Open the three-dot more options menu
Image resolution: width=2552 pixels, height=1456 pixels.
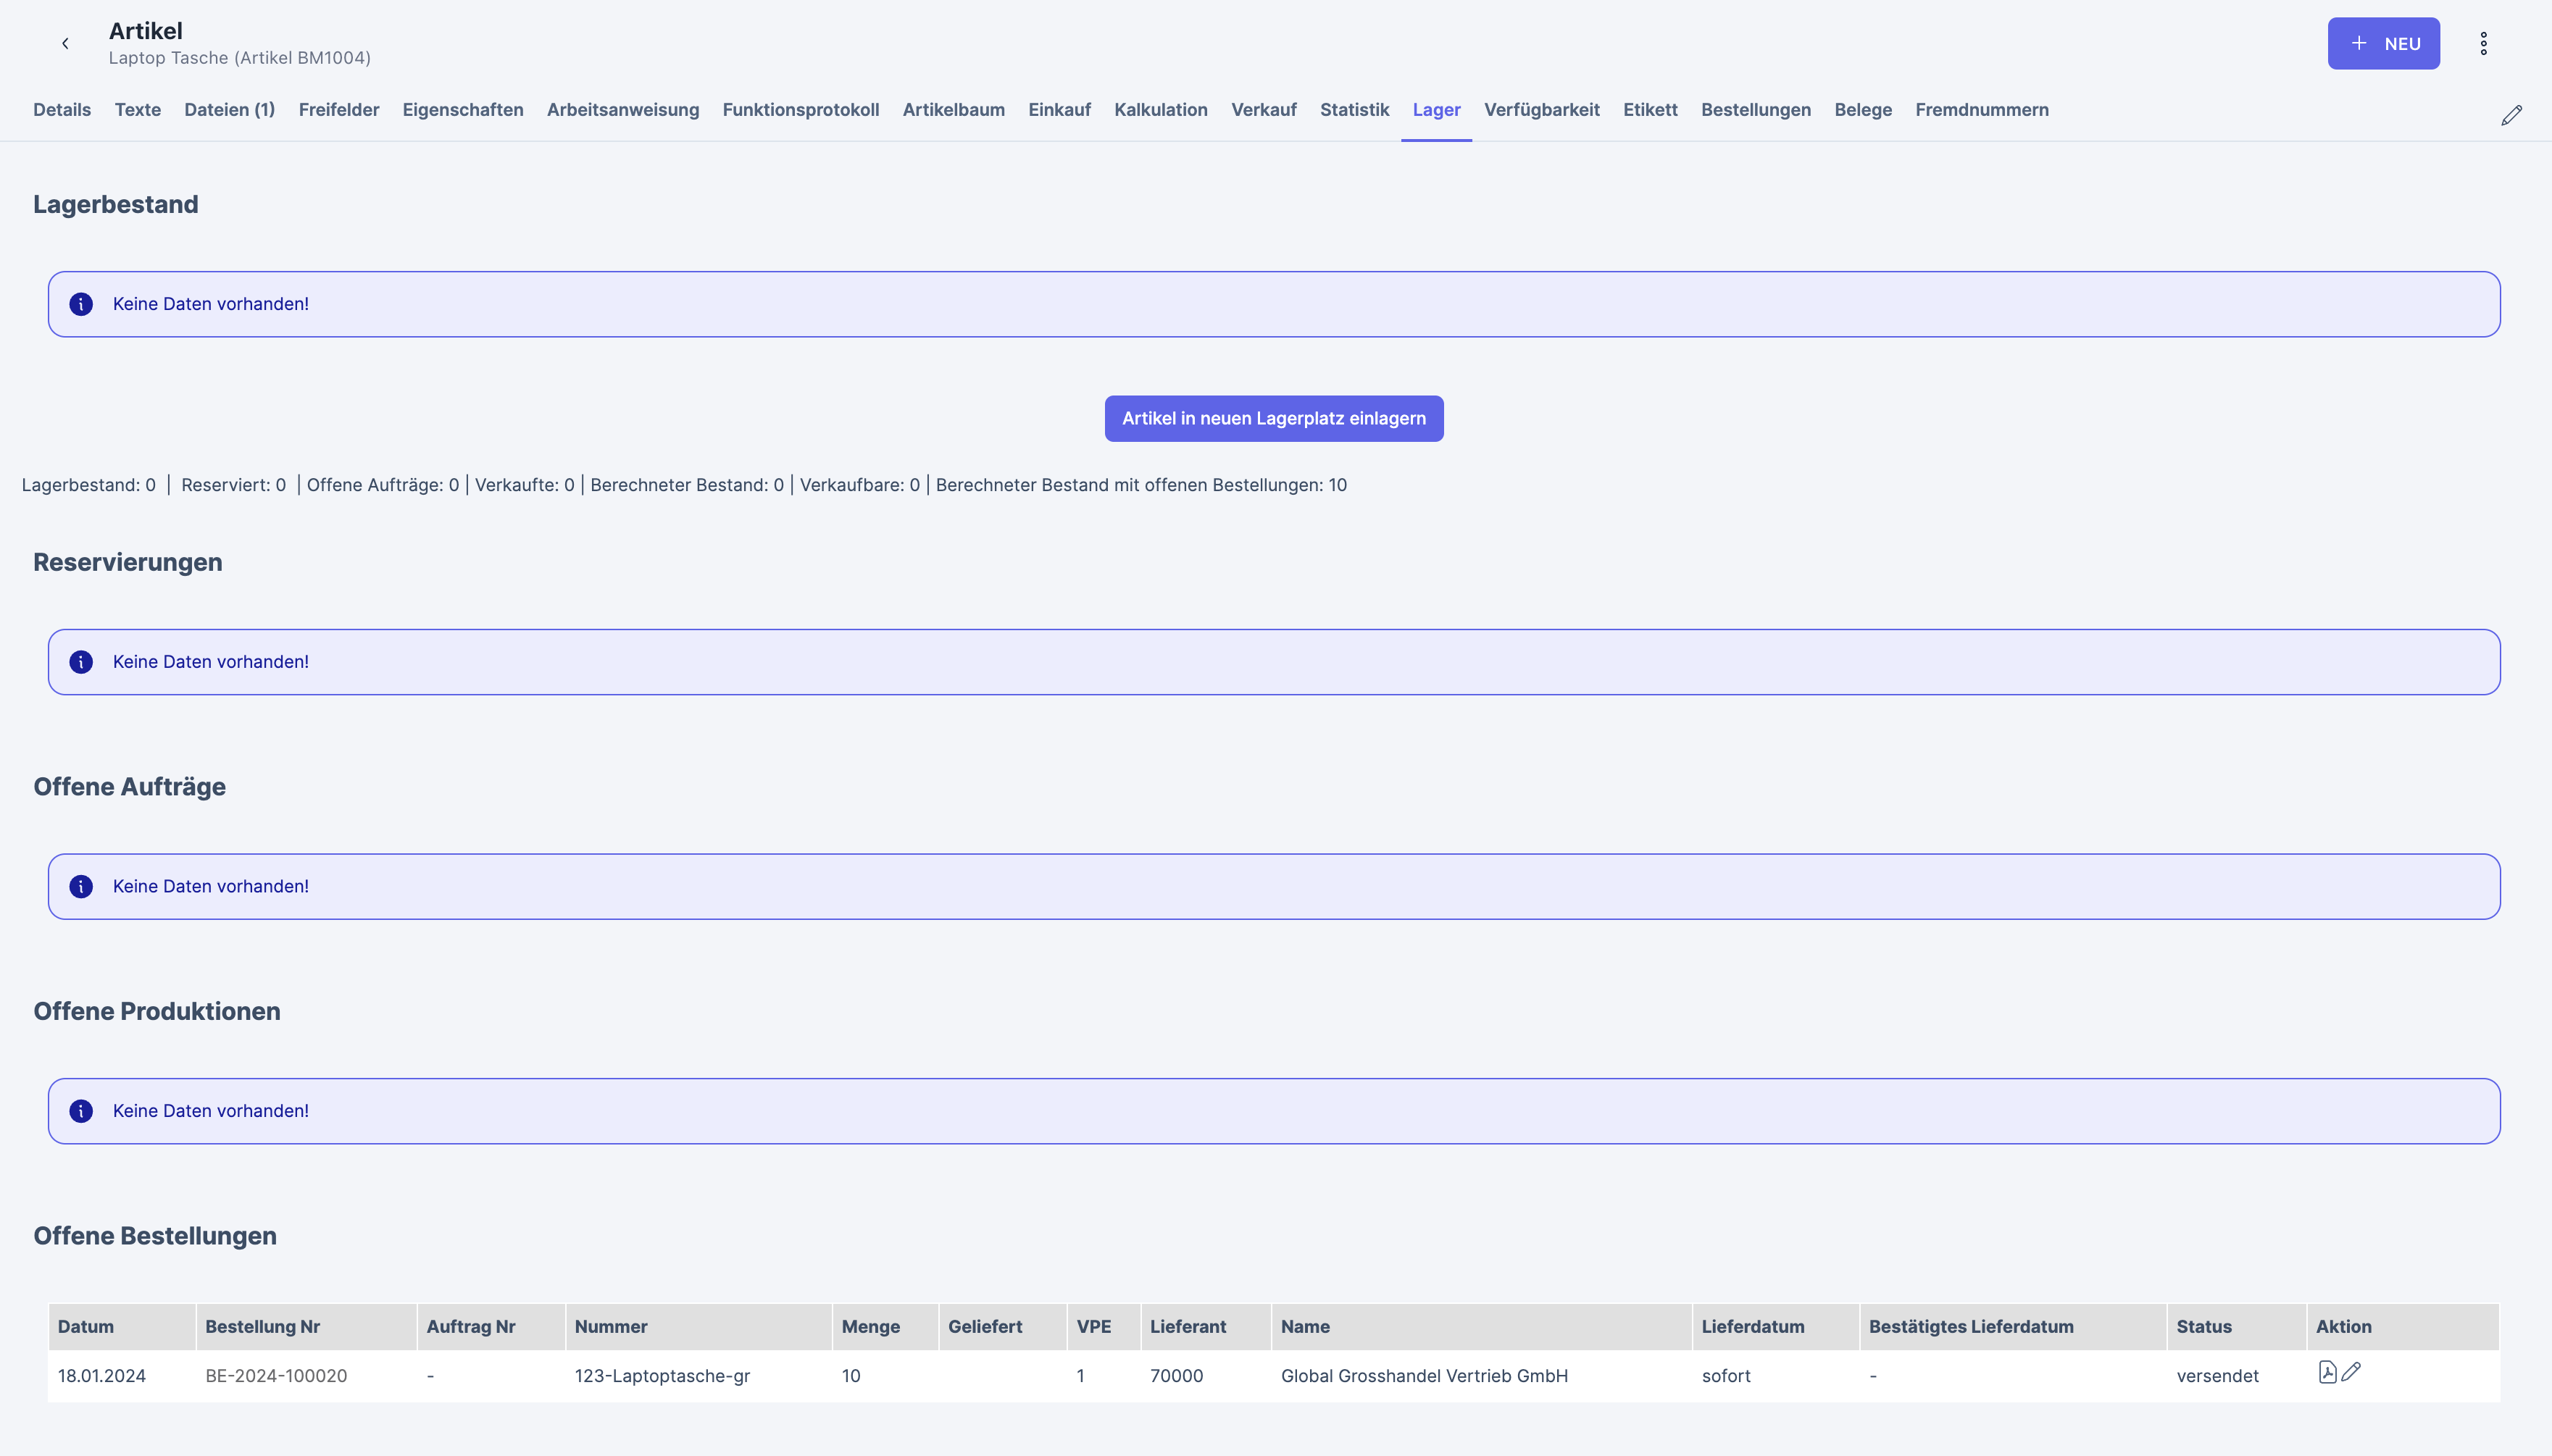tap(2483, 43)
